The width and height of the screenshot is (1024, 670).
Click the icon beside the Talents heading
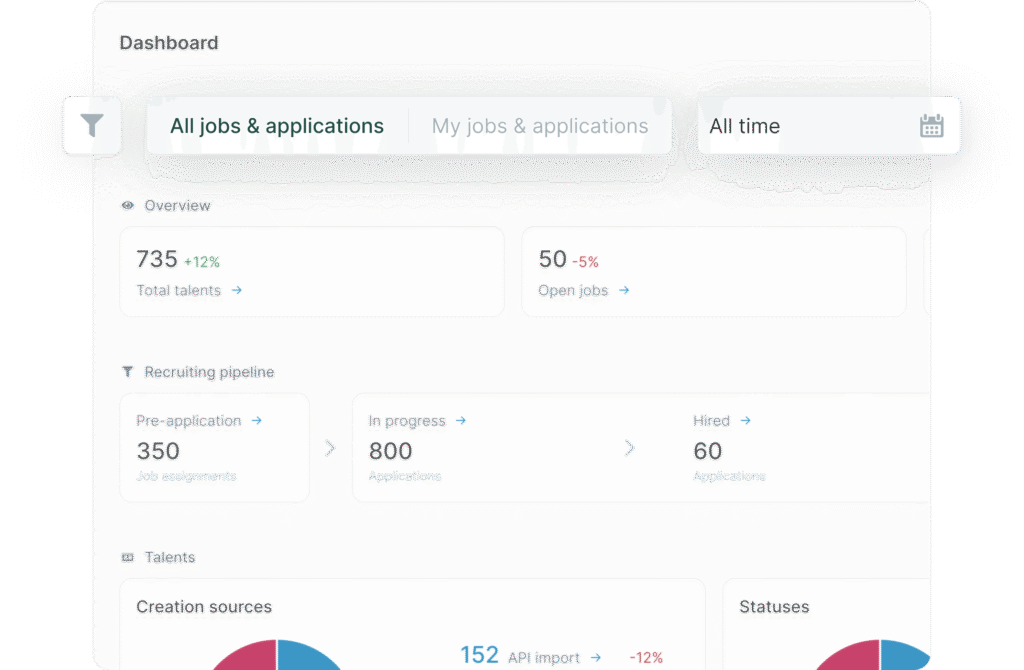coord(127,557)
